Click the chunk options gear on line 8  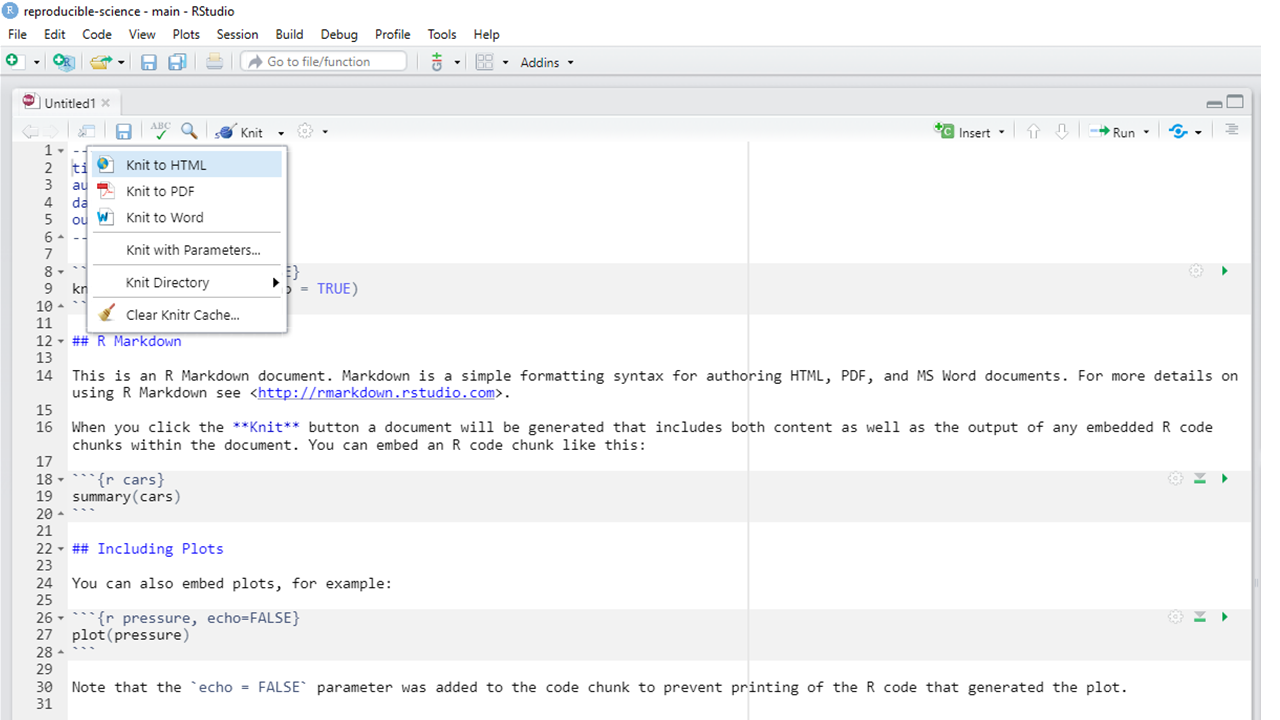(1195, 271)
